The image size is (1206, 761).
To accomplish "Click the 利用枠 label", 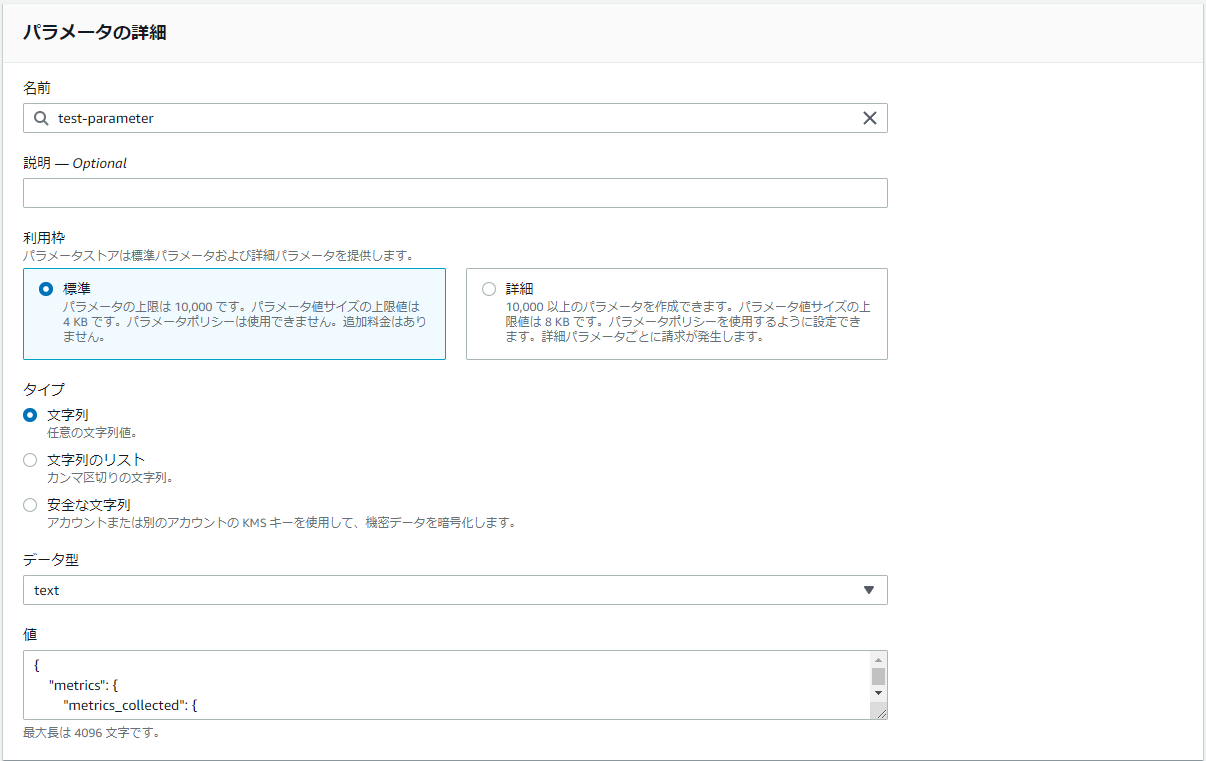I will [x=44, y=238].
